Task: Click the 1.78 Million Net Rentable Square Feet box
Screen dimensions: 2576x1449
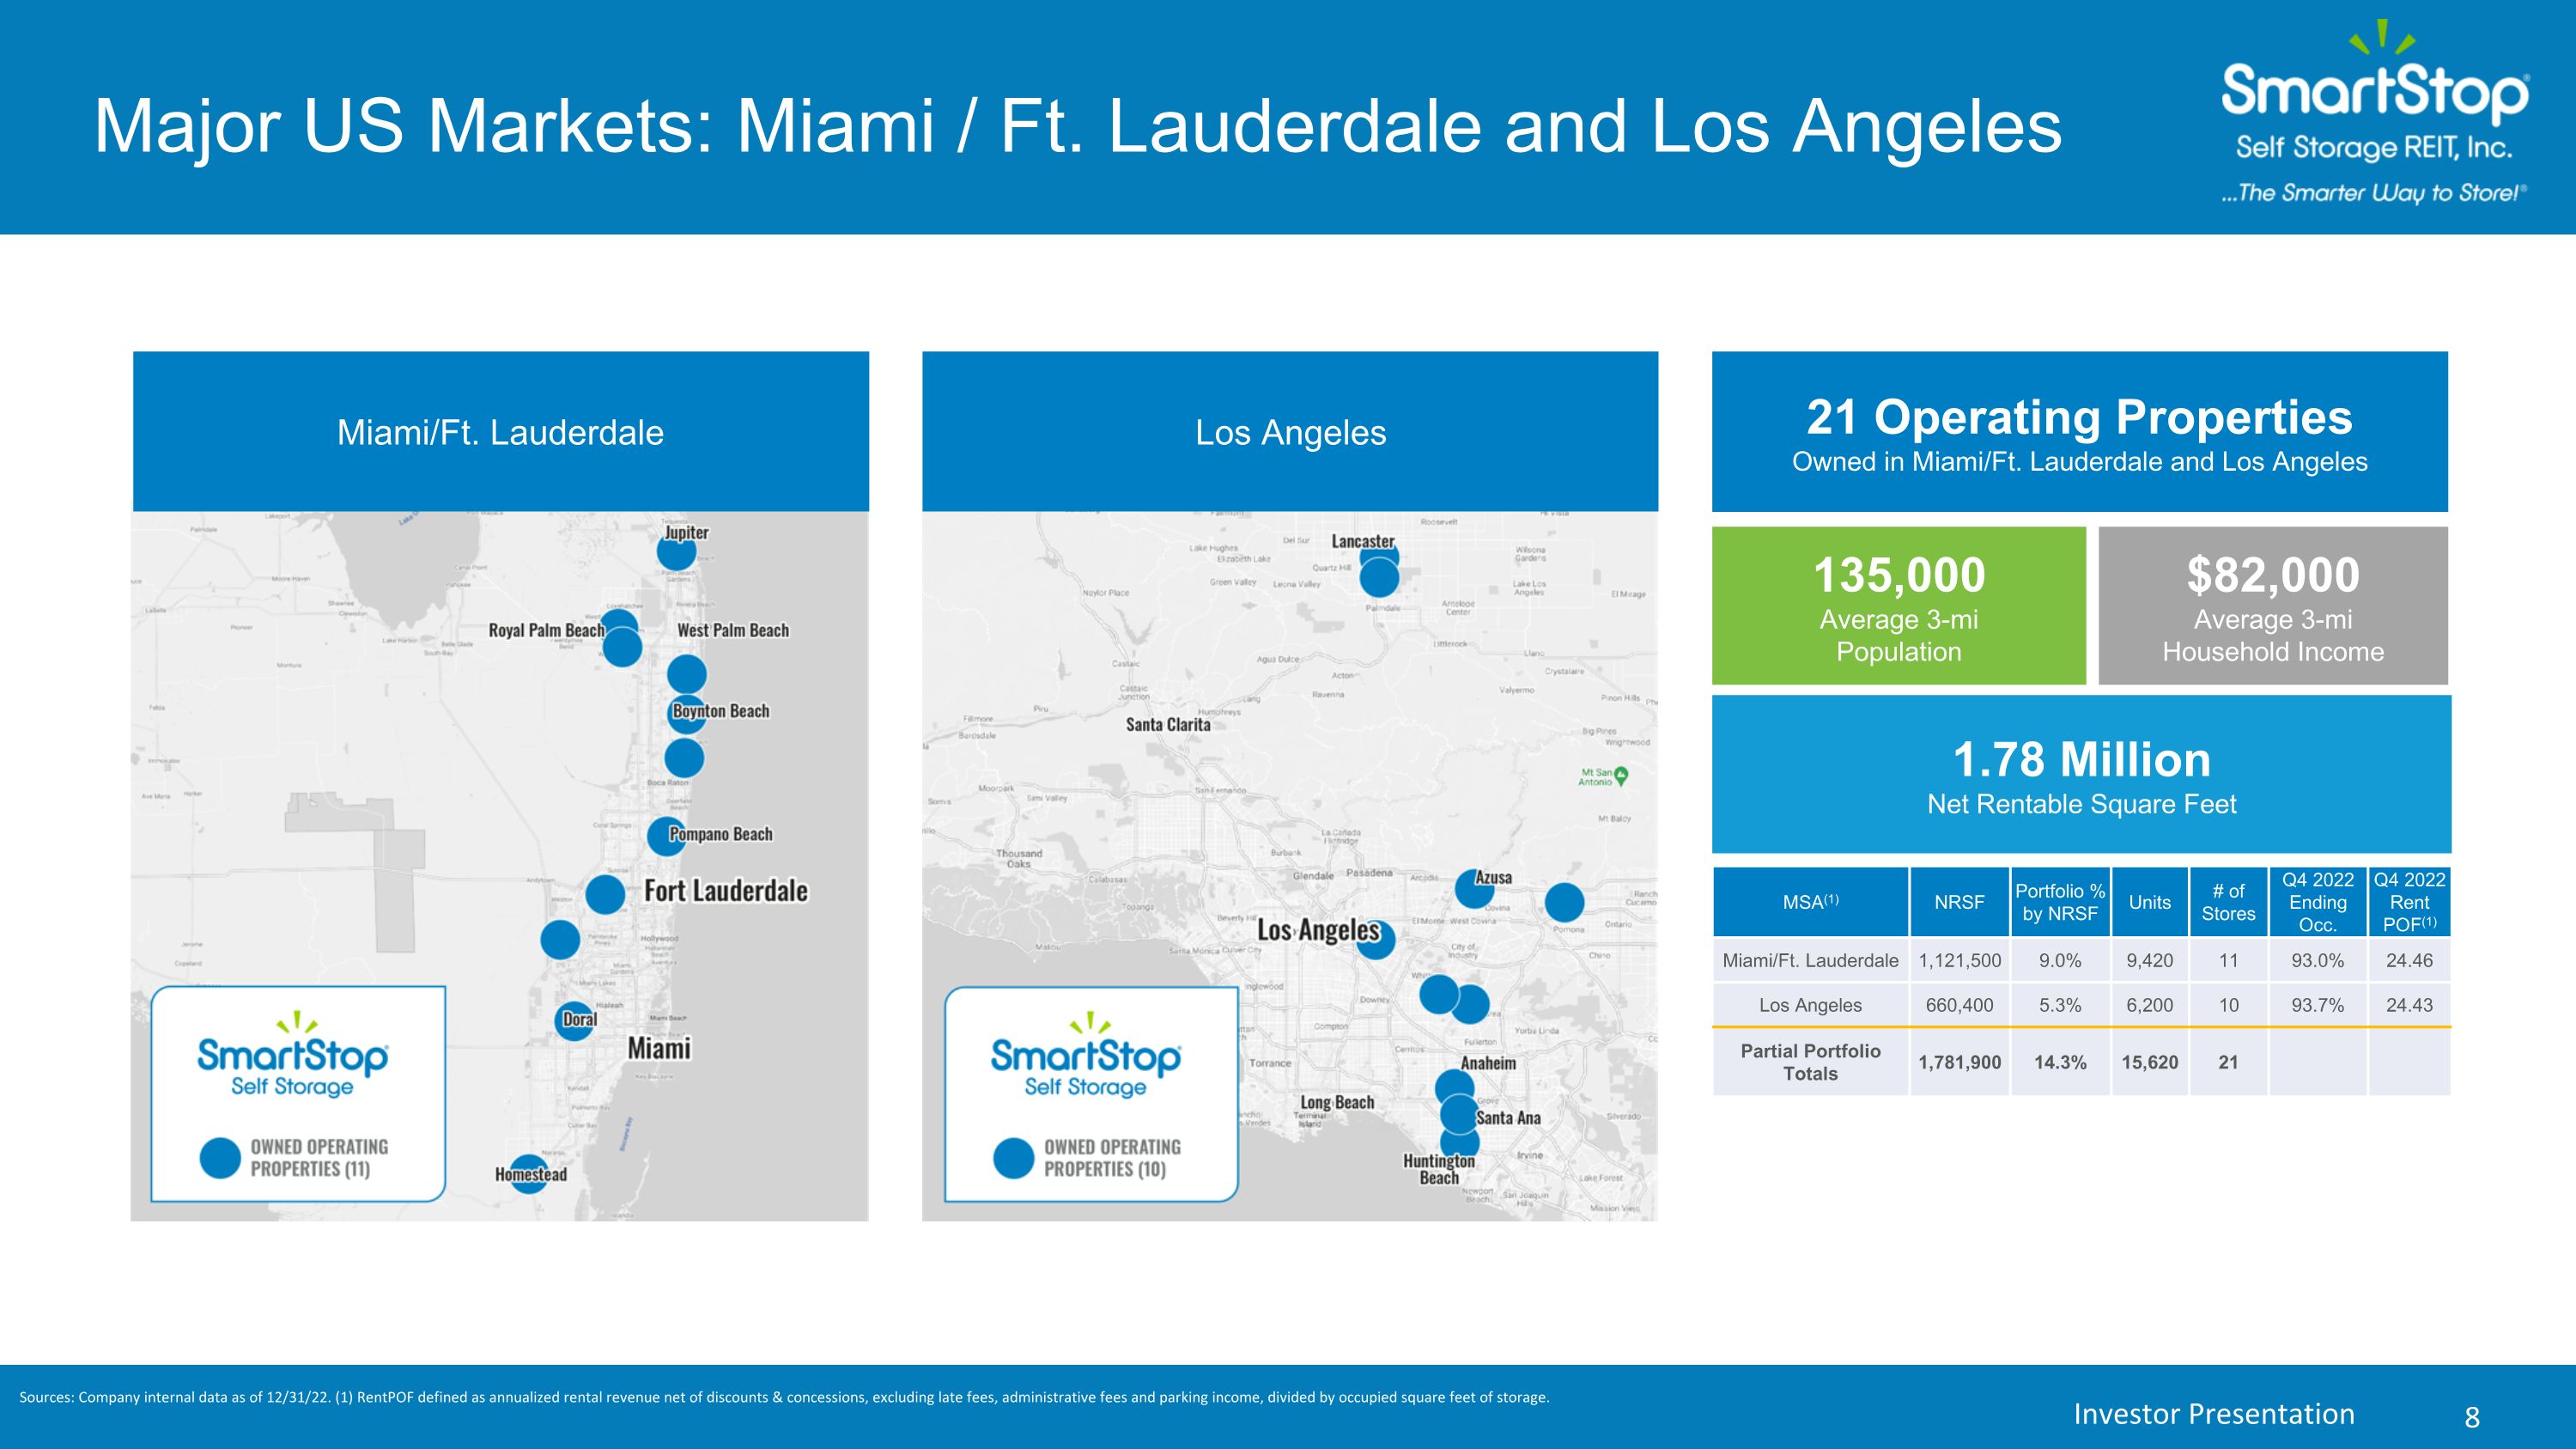Action: pos(2082,774)
